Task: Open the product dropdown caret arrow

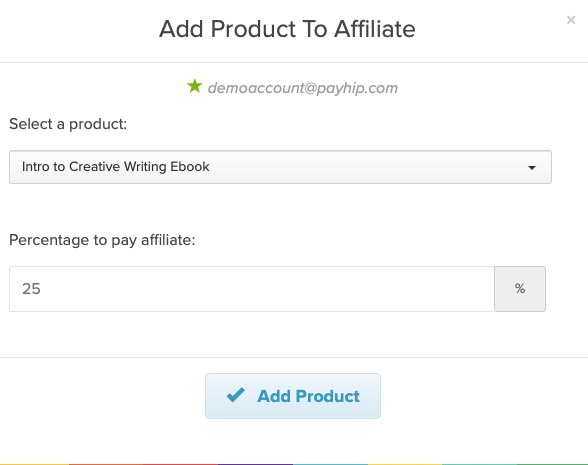Action: tap(532, 168)
